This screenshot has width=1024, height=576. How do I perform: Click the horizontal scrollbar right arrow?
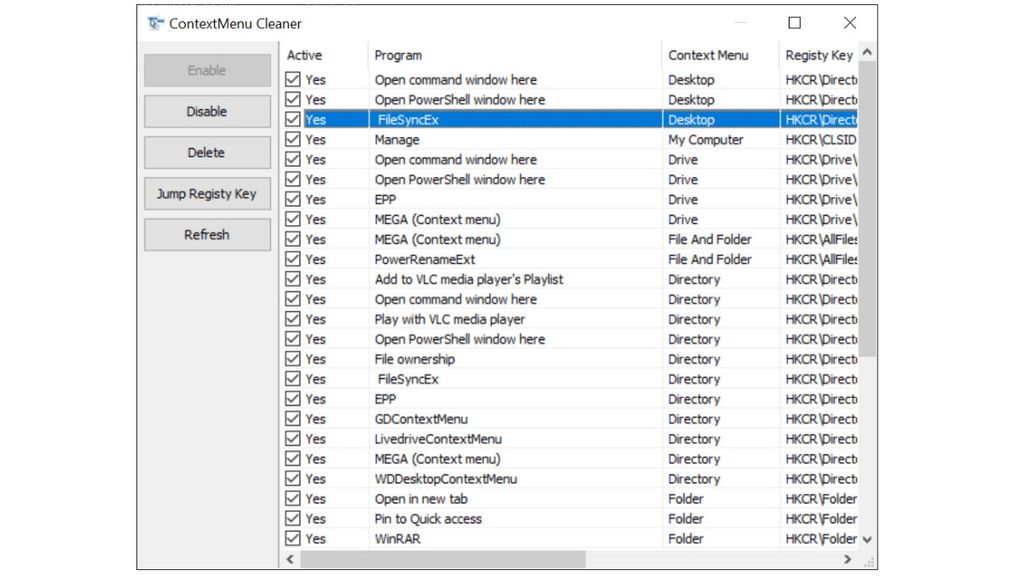pos(846,558)
